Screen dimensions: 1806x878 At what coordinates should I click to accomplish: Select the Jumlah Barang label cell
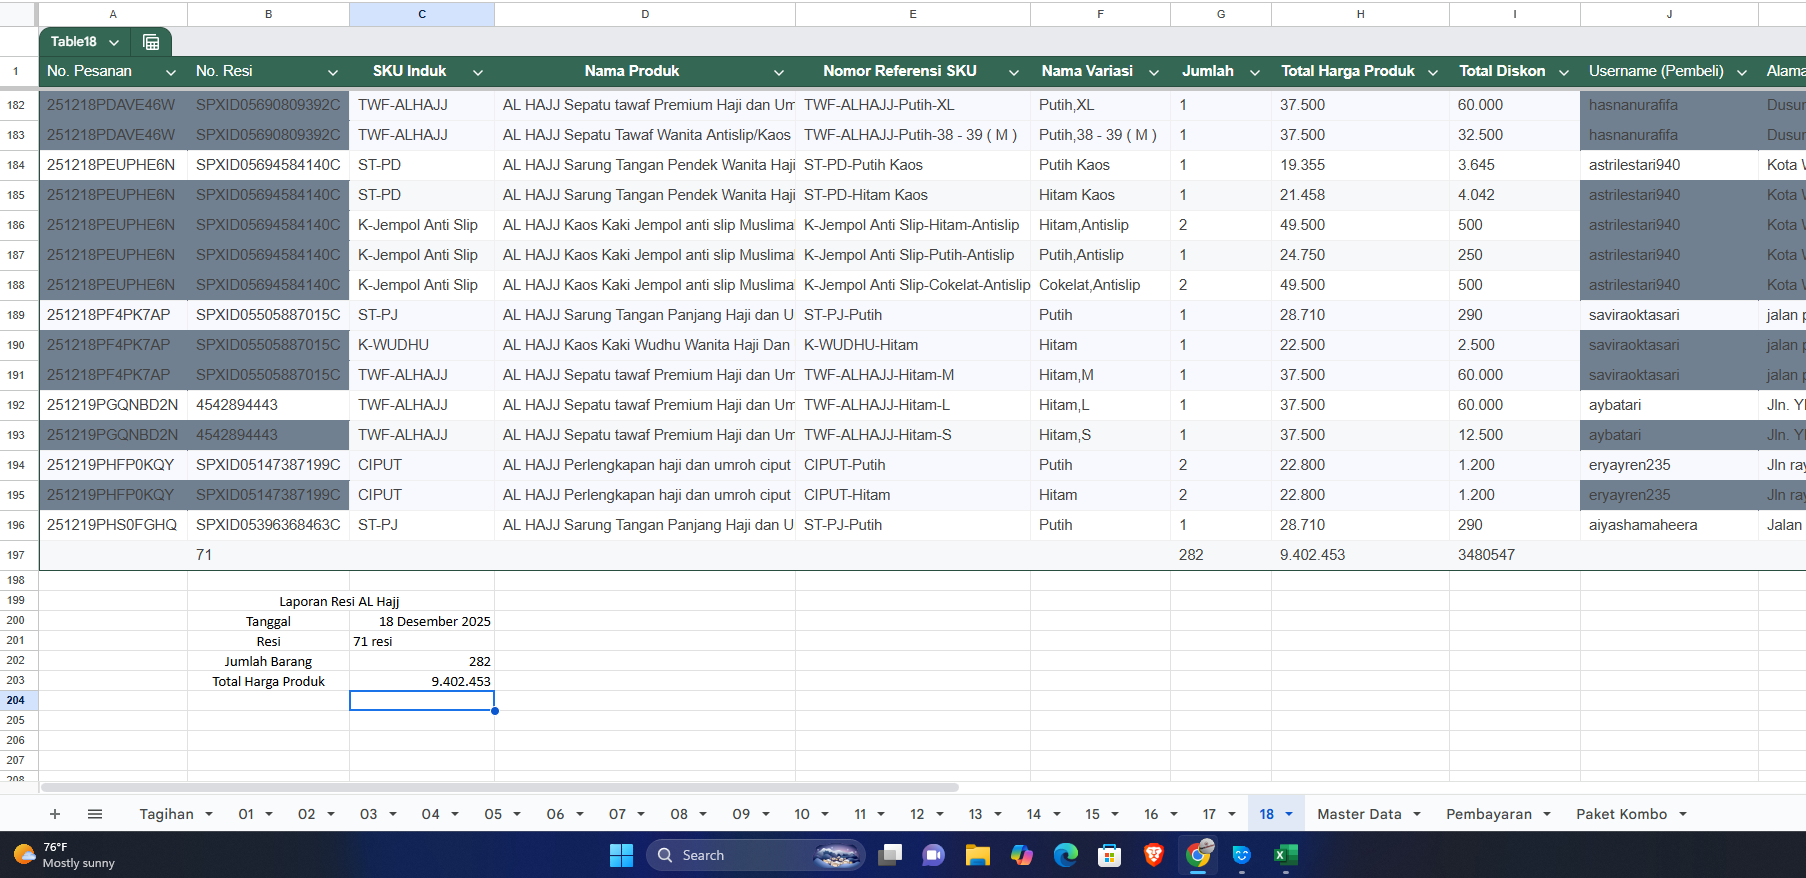click(268, 661)
